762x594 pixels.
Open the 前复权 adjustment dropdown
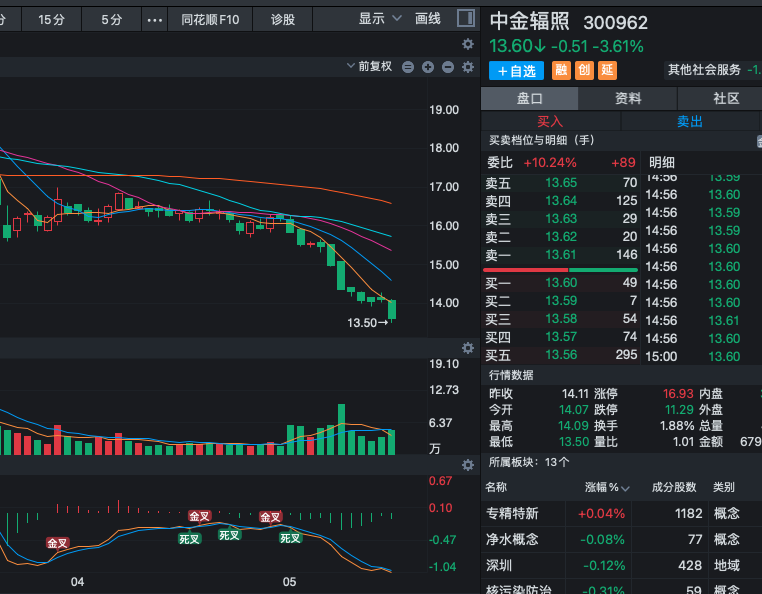(369, 66)
